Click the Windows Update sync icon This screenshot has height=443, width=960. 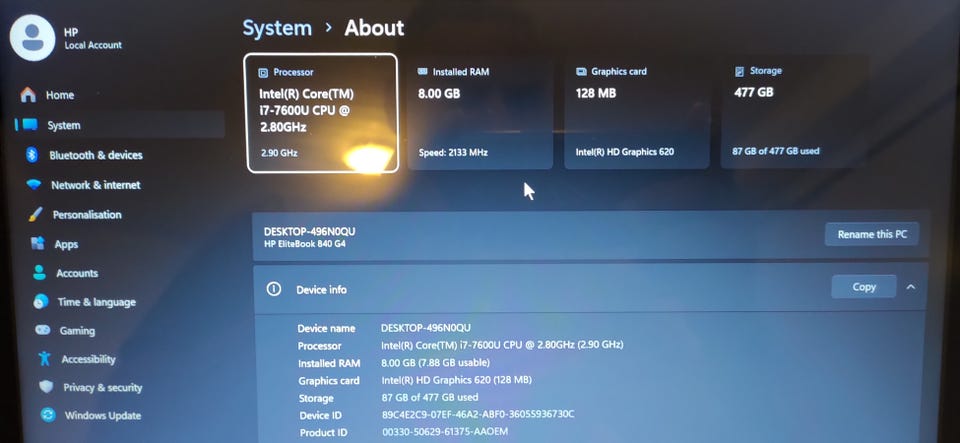[x=48, y=415]
